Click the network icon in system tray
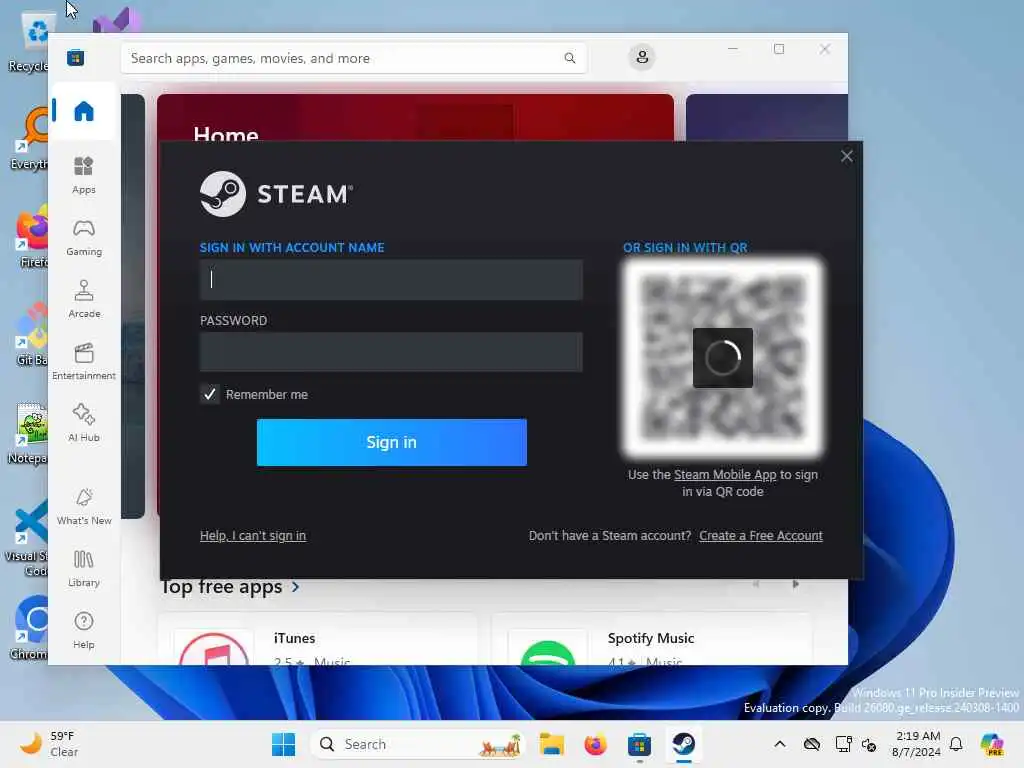The width and height of the screenshot is (1024, 768). point(843,744)
